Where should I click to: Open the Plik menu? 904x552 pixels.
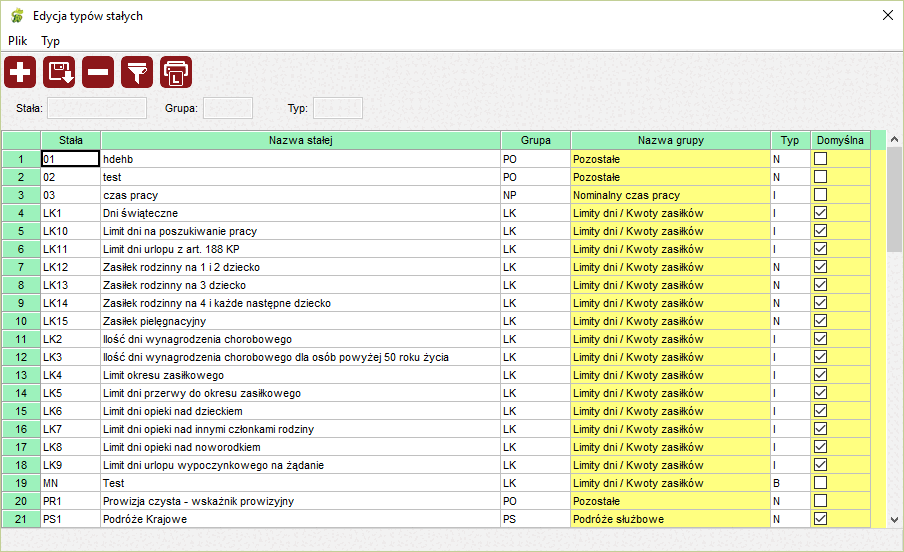pos(18,41)
